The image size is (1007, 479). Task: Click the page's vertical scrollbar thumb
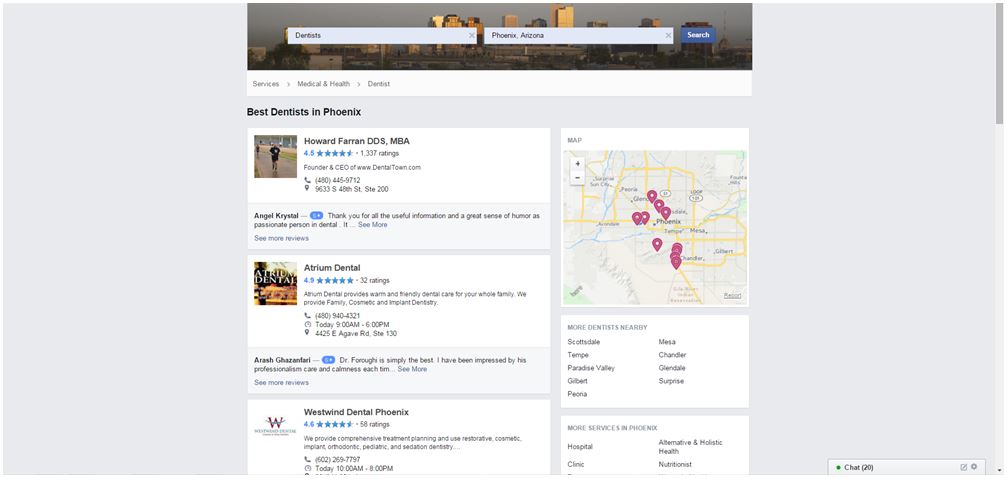point(999,63)
